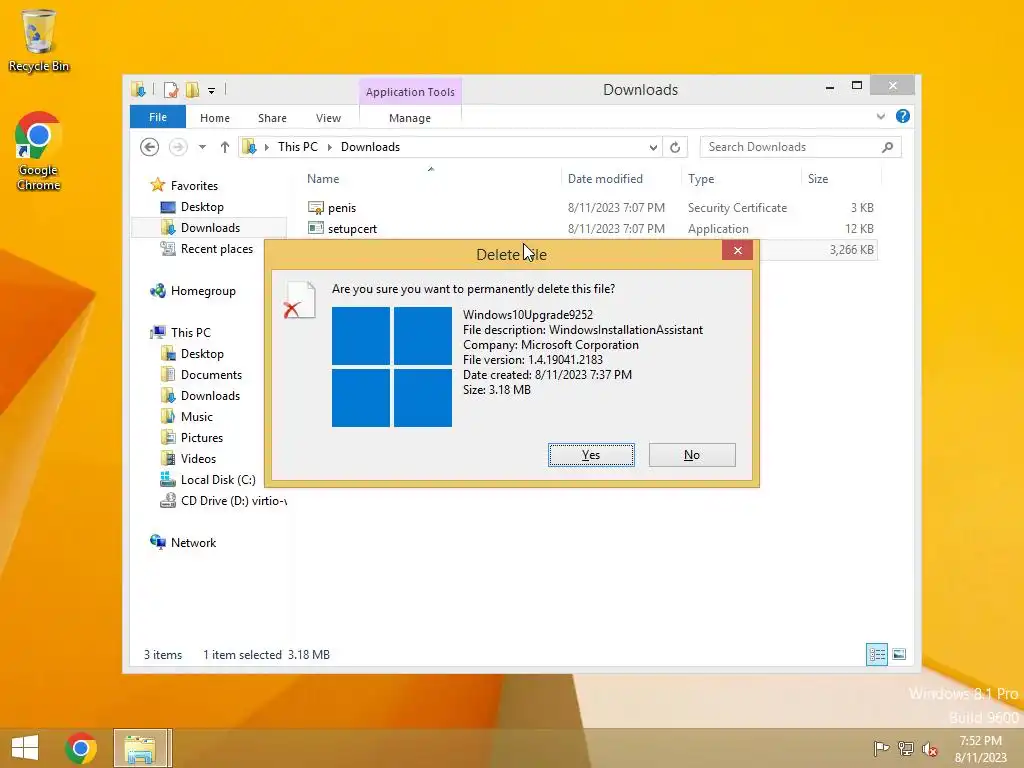
Task: Expand the breadcrumb arrow after This PC
Action: [330, 147]
